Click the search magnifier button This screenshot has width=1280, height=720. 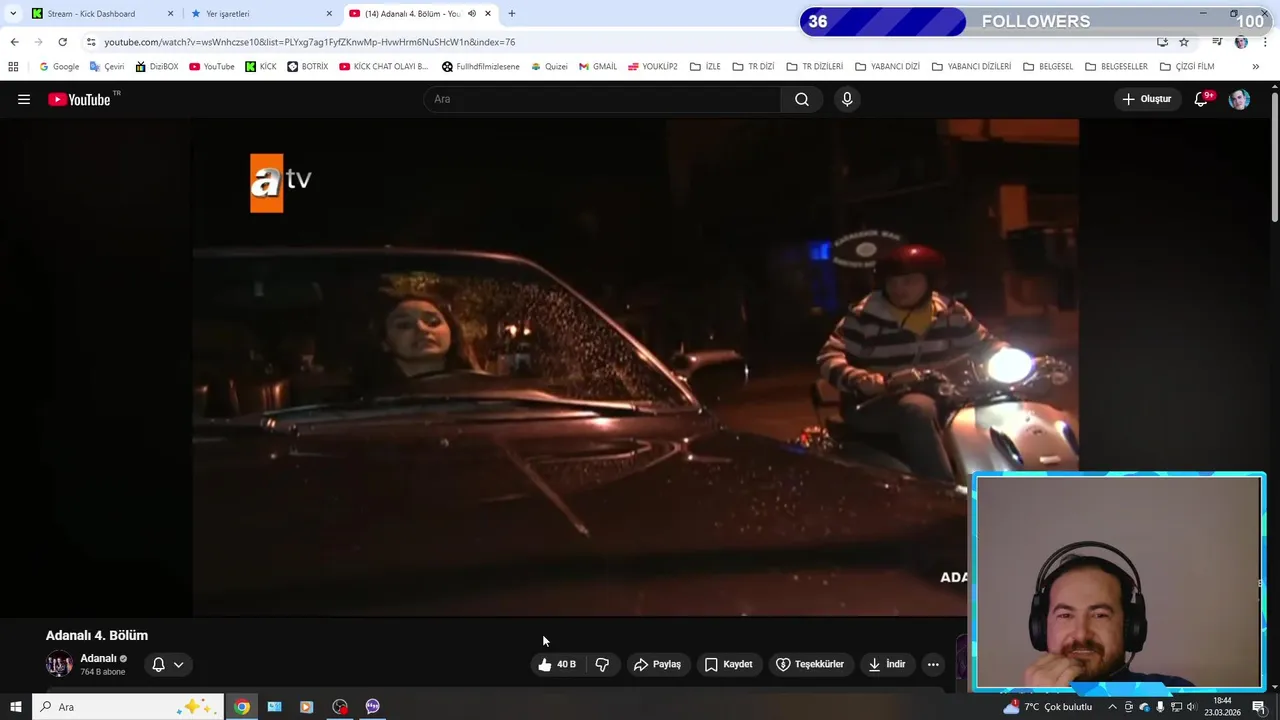[802, 99]
